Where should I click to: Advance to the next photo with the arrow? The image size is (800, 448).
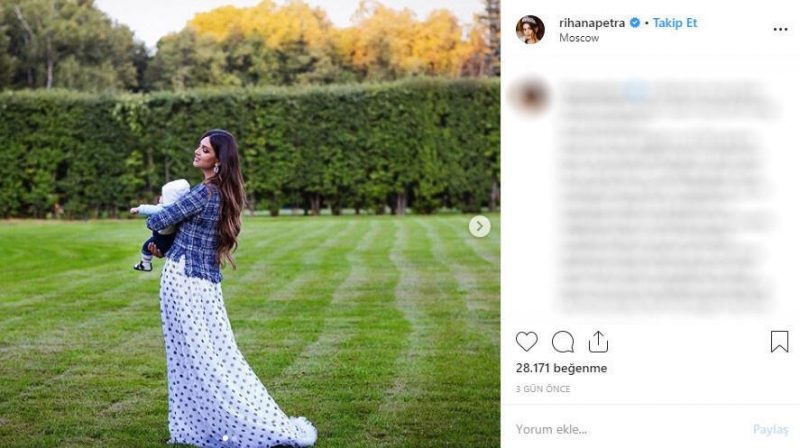click(480, 226)
